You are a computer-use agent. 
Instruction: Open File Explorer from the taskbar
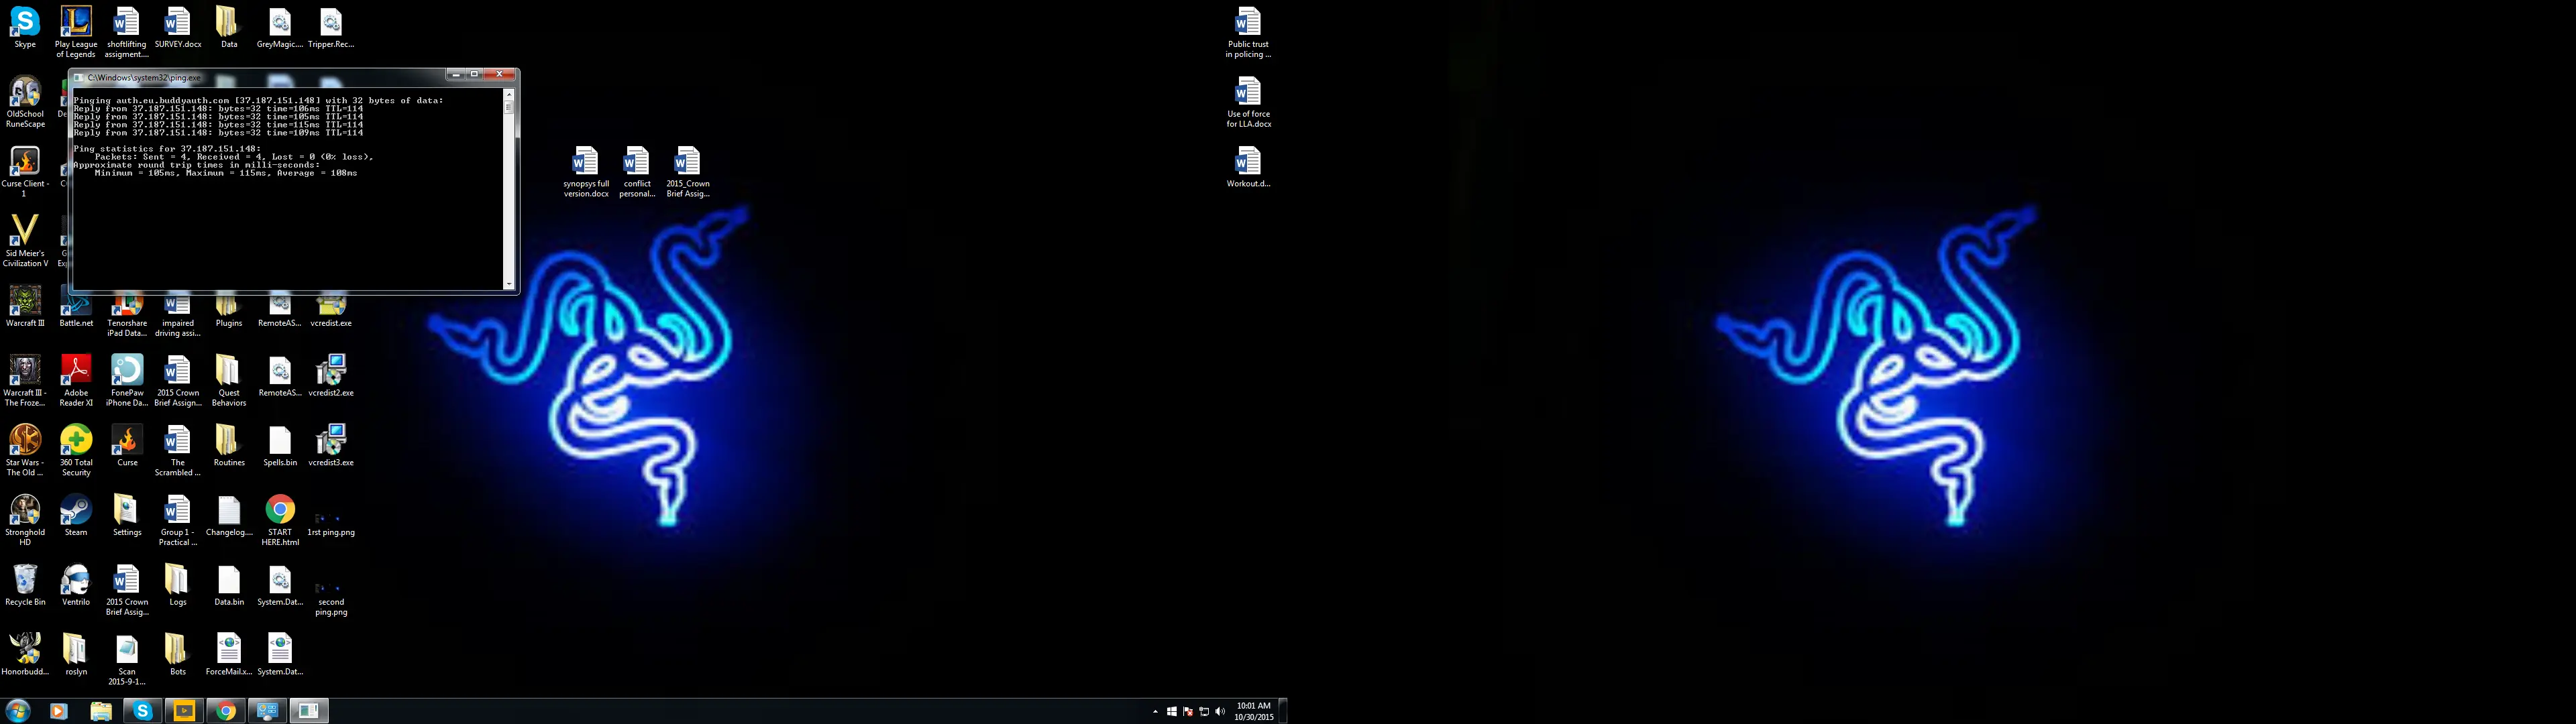[100, 711]
